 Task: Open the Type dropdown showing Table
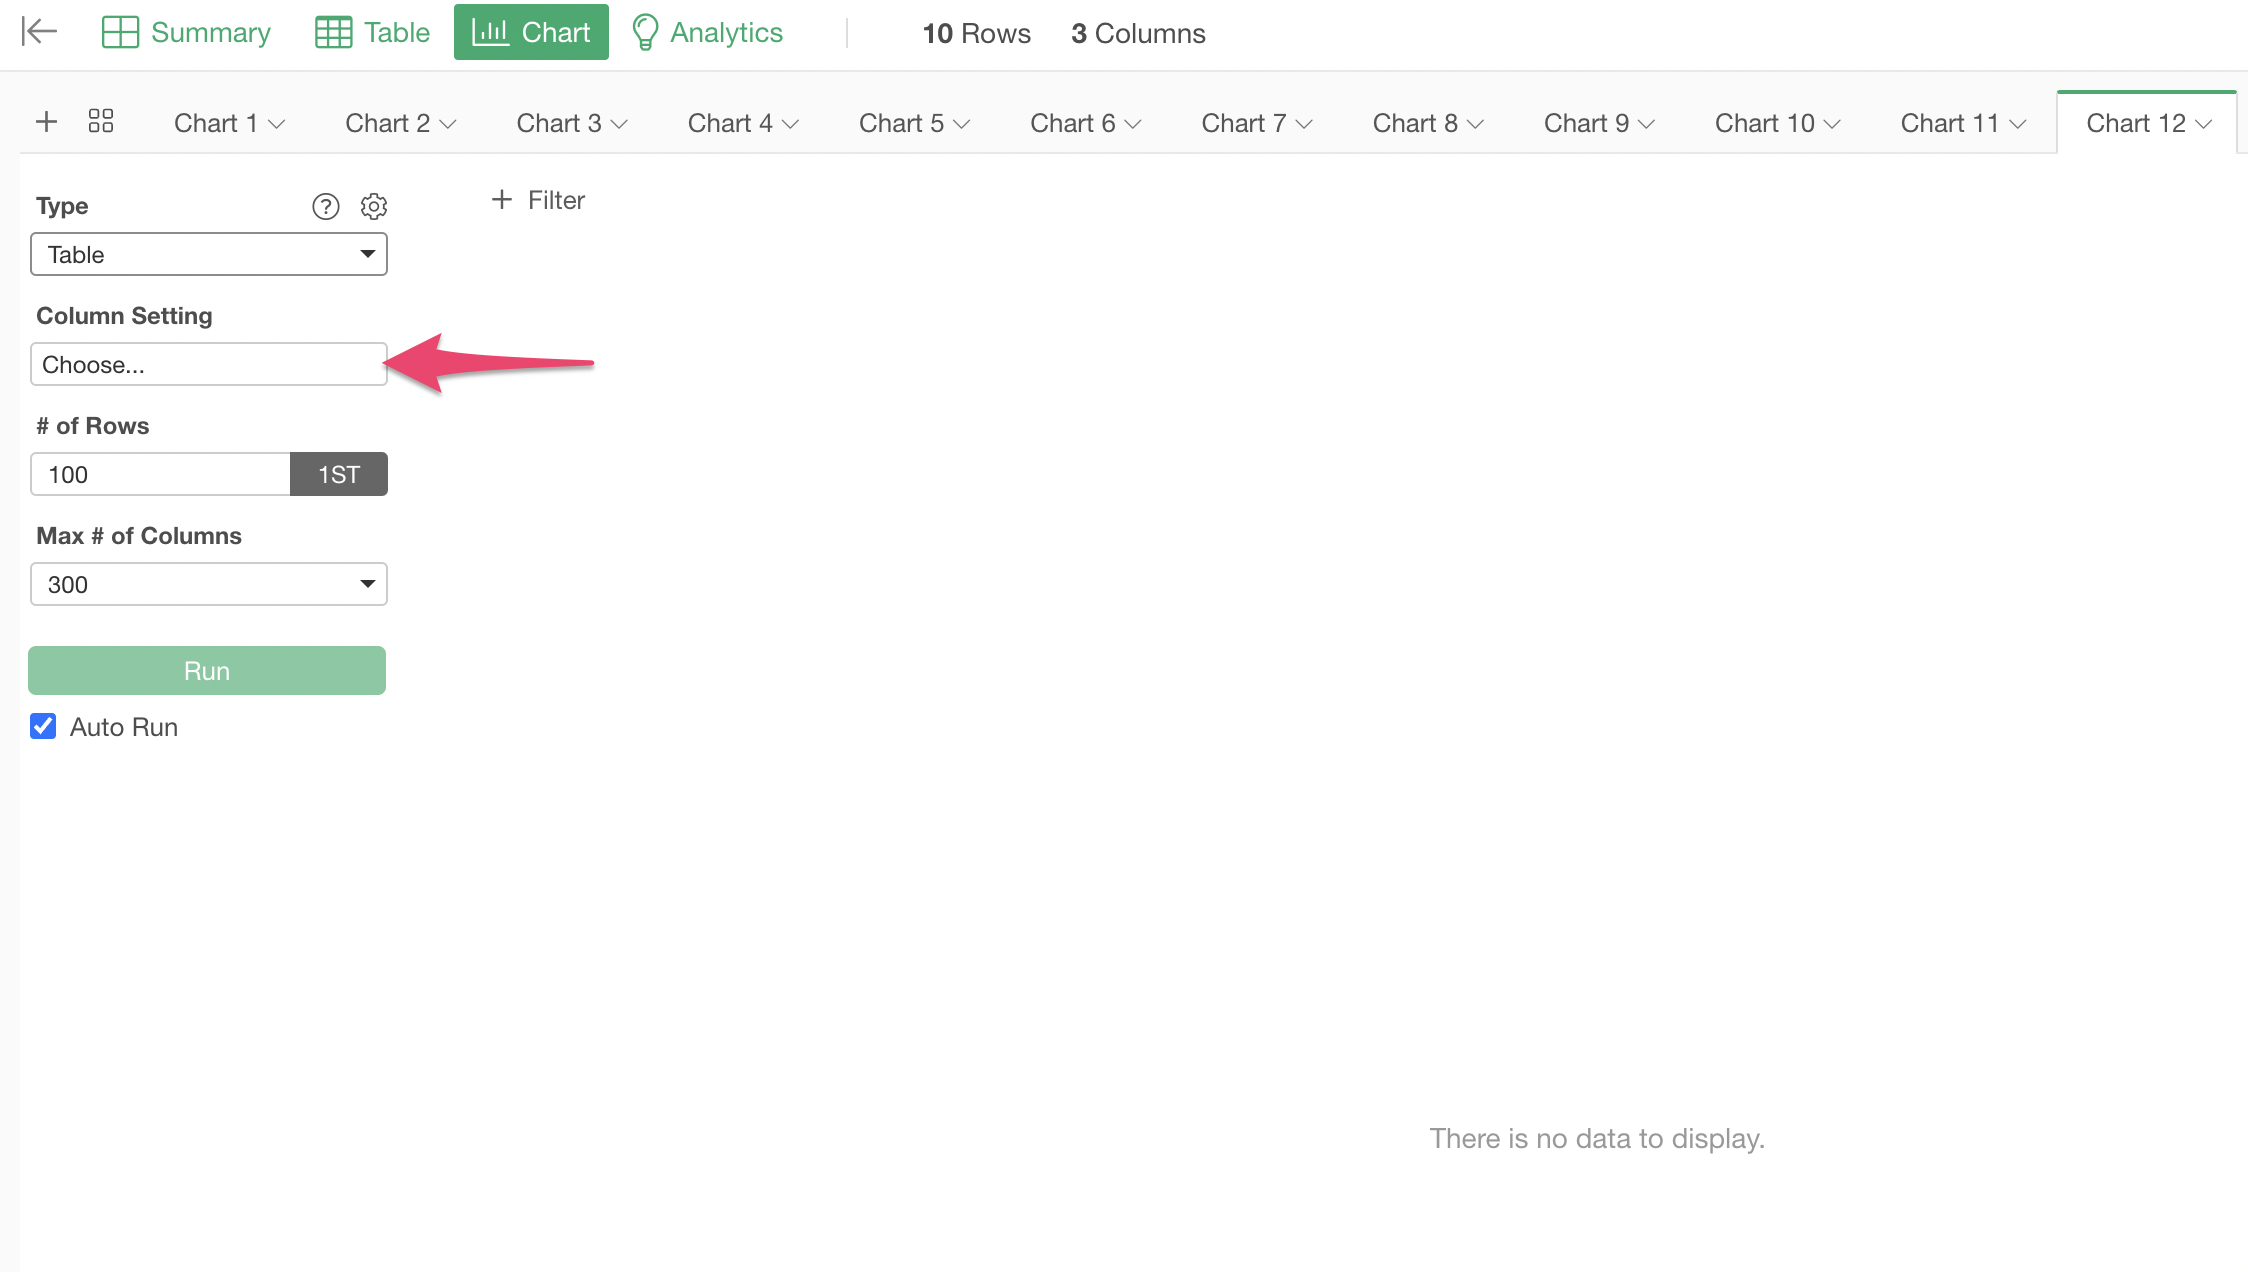209,254
